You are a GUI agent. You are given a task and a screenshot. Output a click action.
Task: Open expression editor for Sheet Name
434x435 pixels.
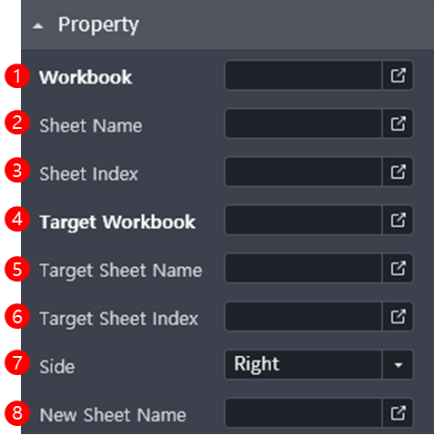pos(398,124)
